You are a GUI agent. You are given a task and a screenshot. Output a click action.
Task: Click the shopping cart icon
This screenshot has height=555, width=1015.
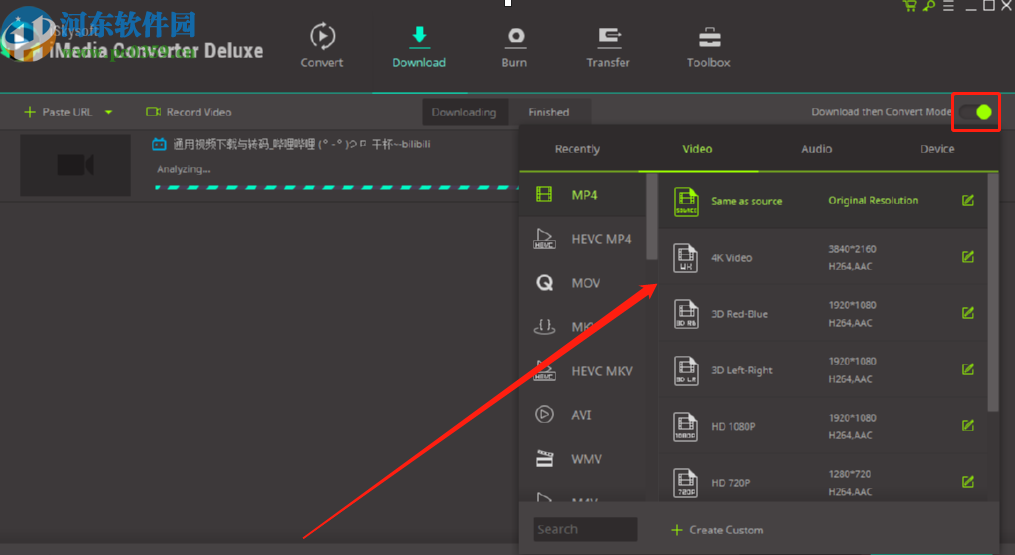909,6
